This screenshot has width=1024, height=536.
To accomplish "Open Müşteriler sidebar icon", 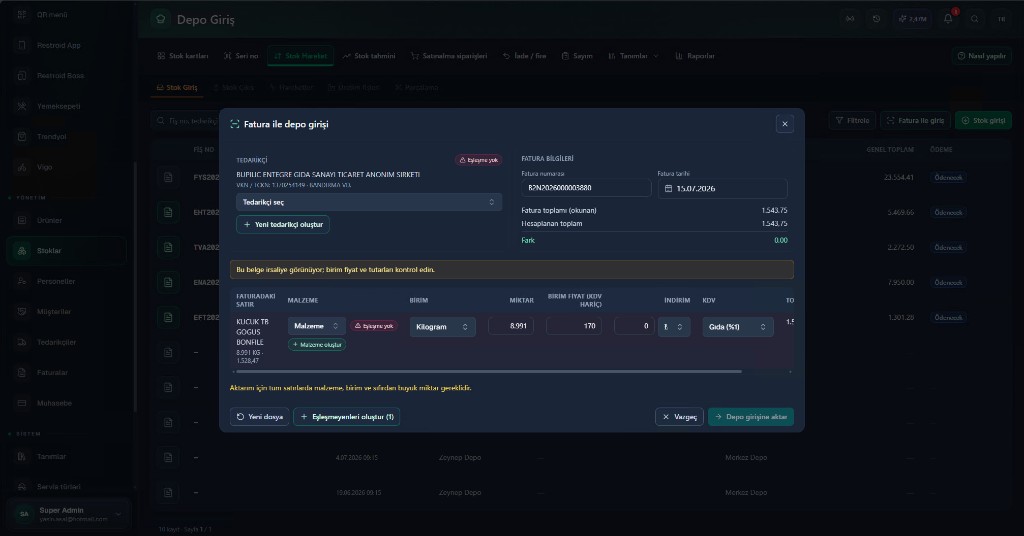I will pyautogui.click(x=22, y=311).
